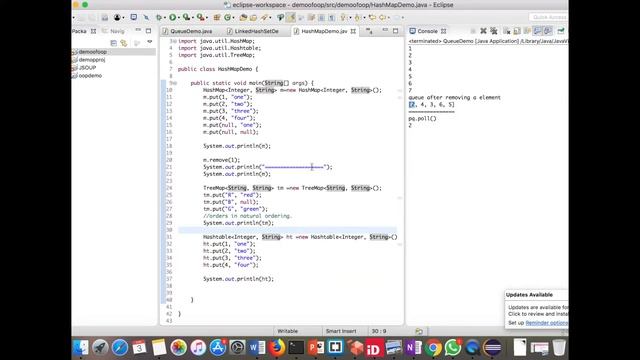Open the New Java Class dropdown arrow

(x=233, y=18)
